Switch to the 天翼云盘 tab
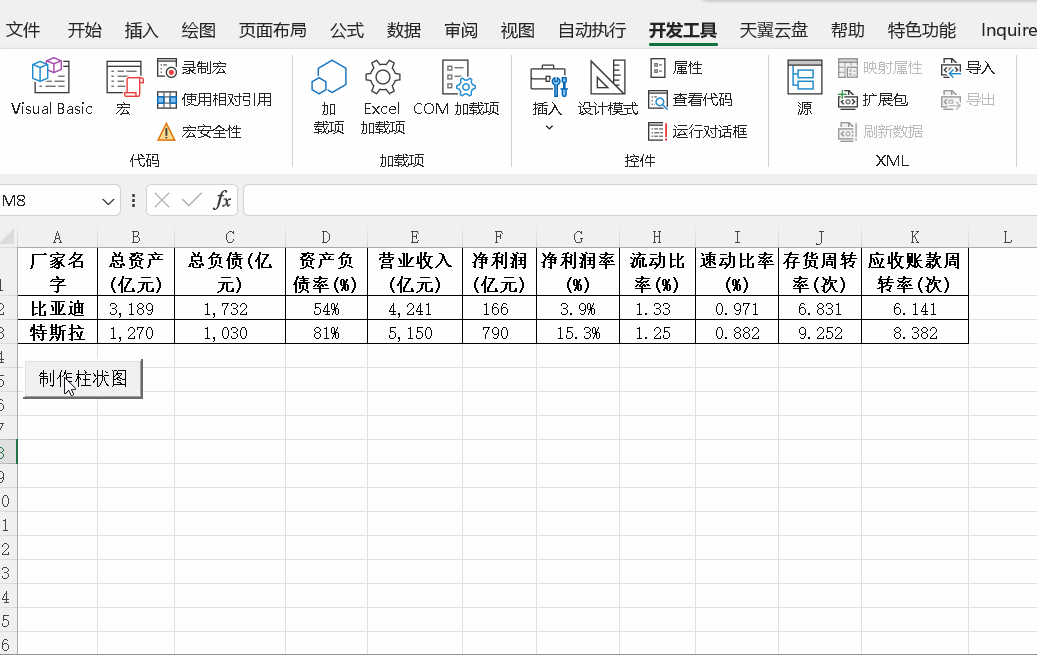Screen dimensions: 1037x655 coord(774,30)
